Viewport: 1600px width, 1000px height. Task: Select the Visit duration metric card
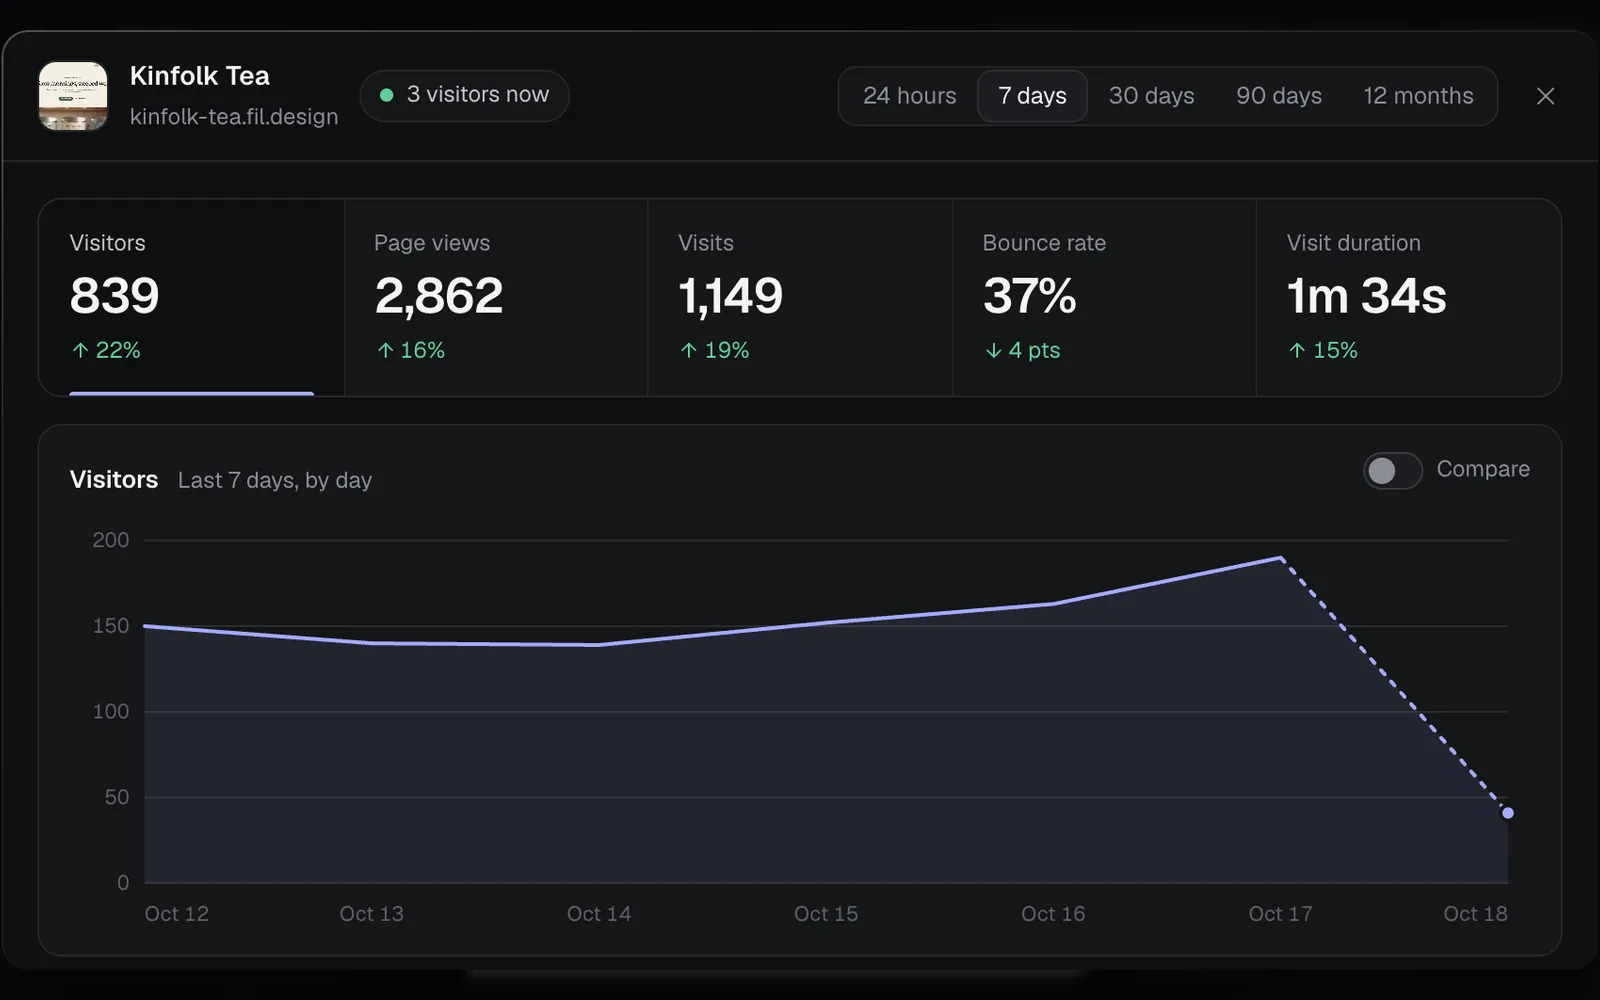point(1408,298)
